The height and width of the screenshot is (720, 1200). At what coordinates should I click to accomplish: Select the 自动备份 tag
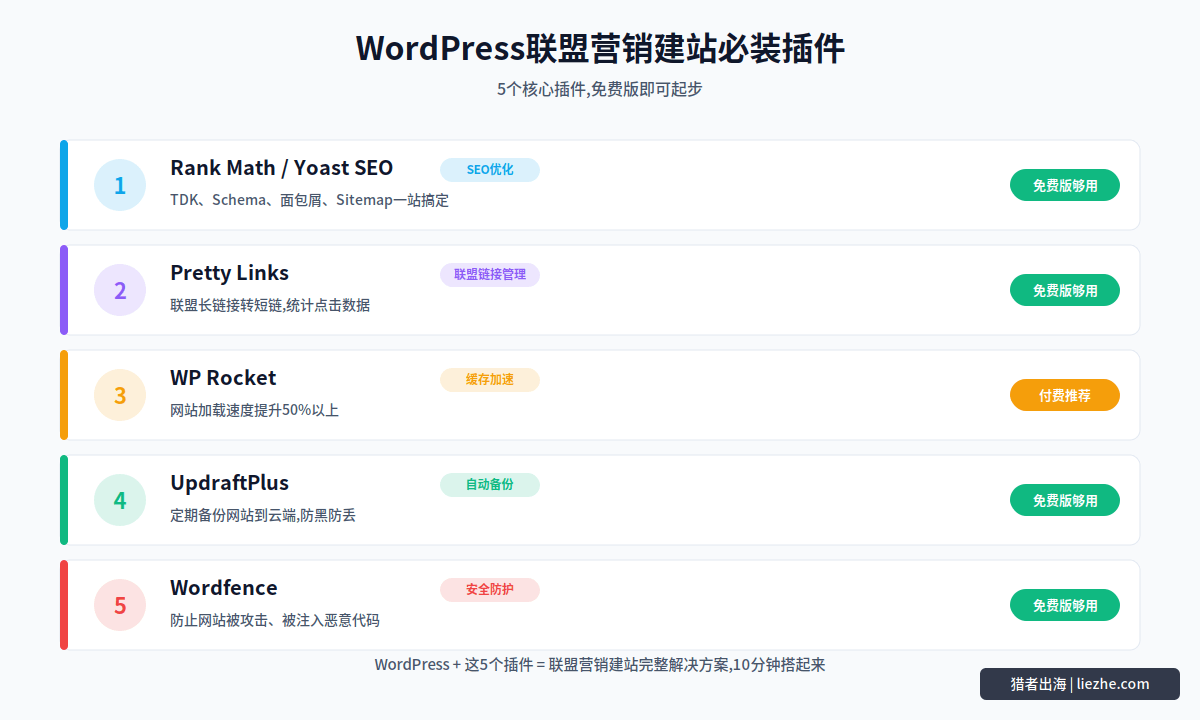[490, 485]
